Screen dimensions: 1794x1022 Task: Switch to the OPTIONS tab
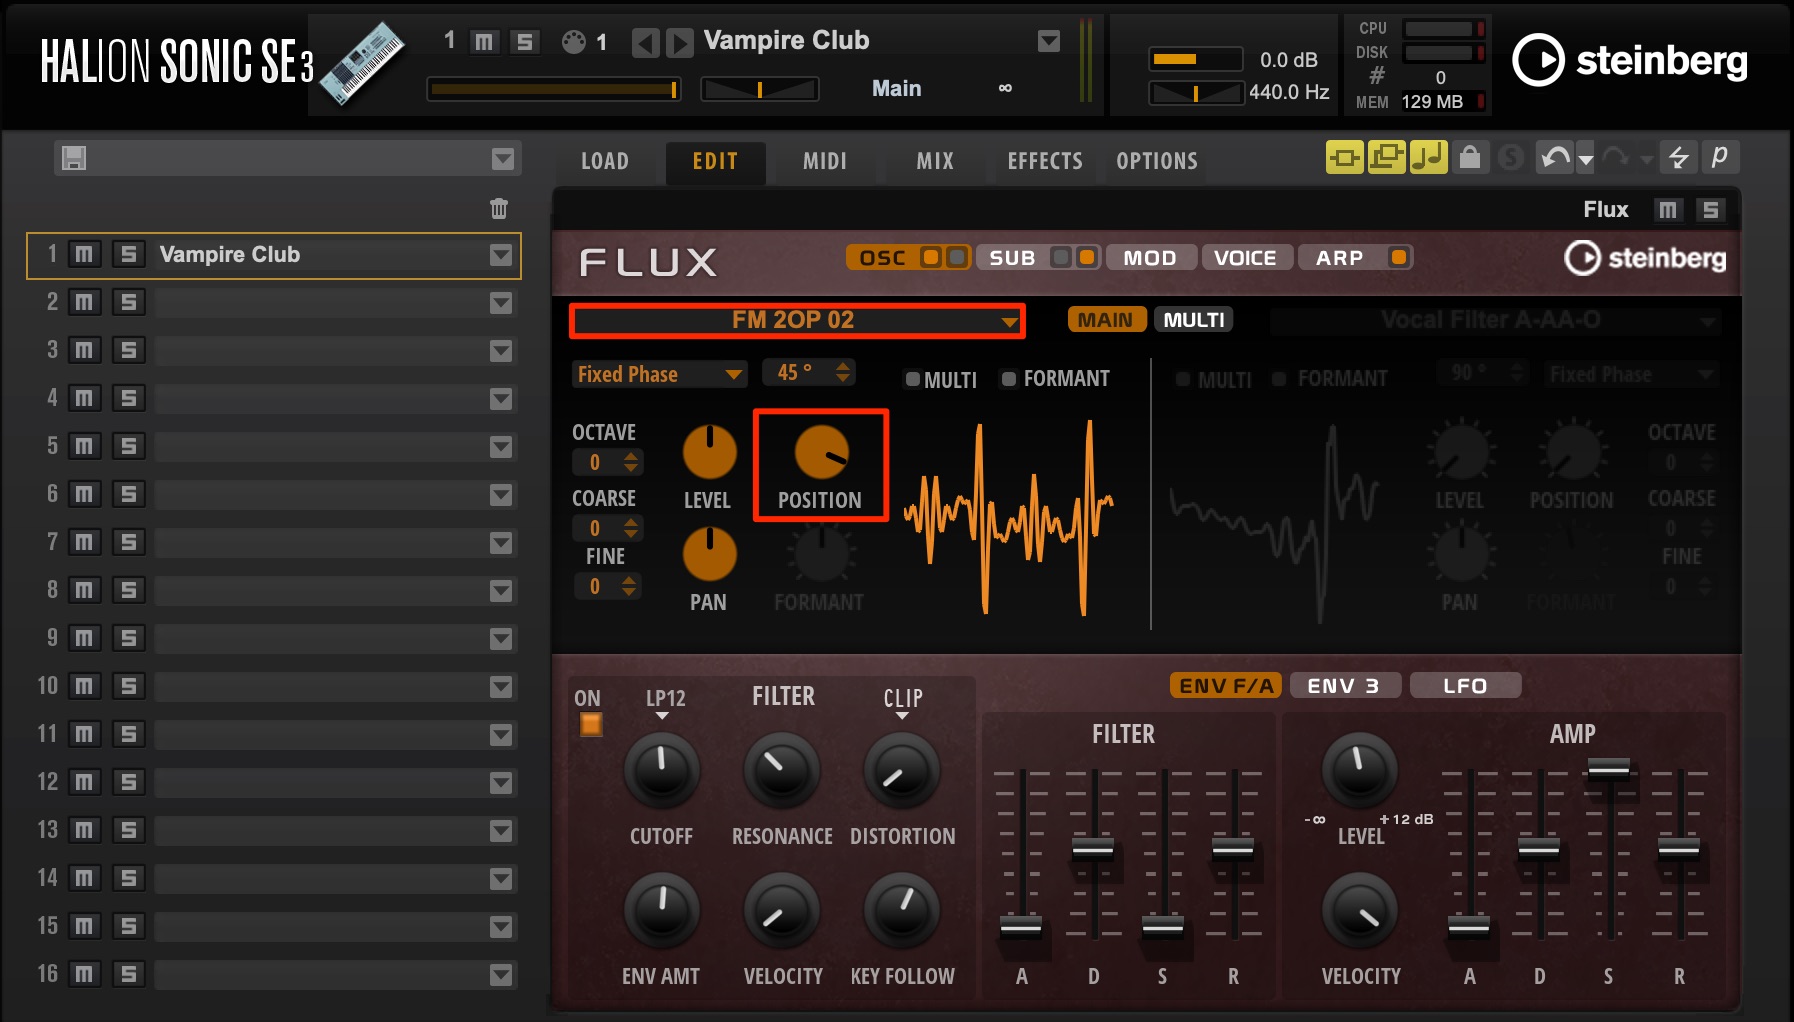(x=1157, y=161)
